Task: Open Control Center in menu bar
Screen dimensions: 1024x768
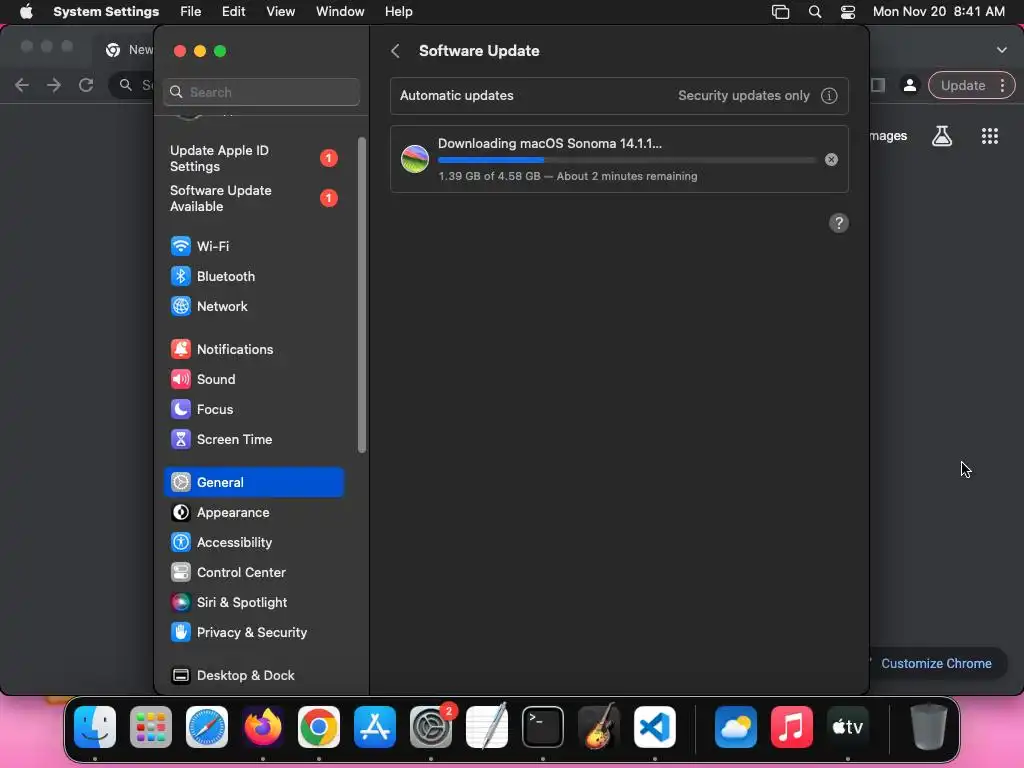Action: pyautogui.click(x=848, y=12)
